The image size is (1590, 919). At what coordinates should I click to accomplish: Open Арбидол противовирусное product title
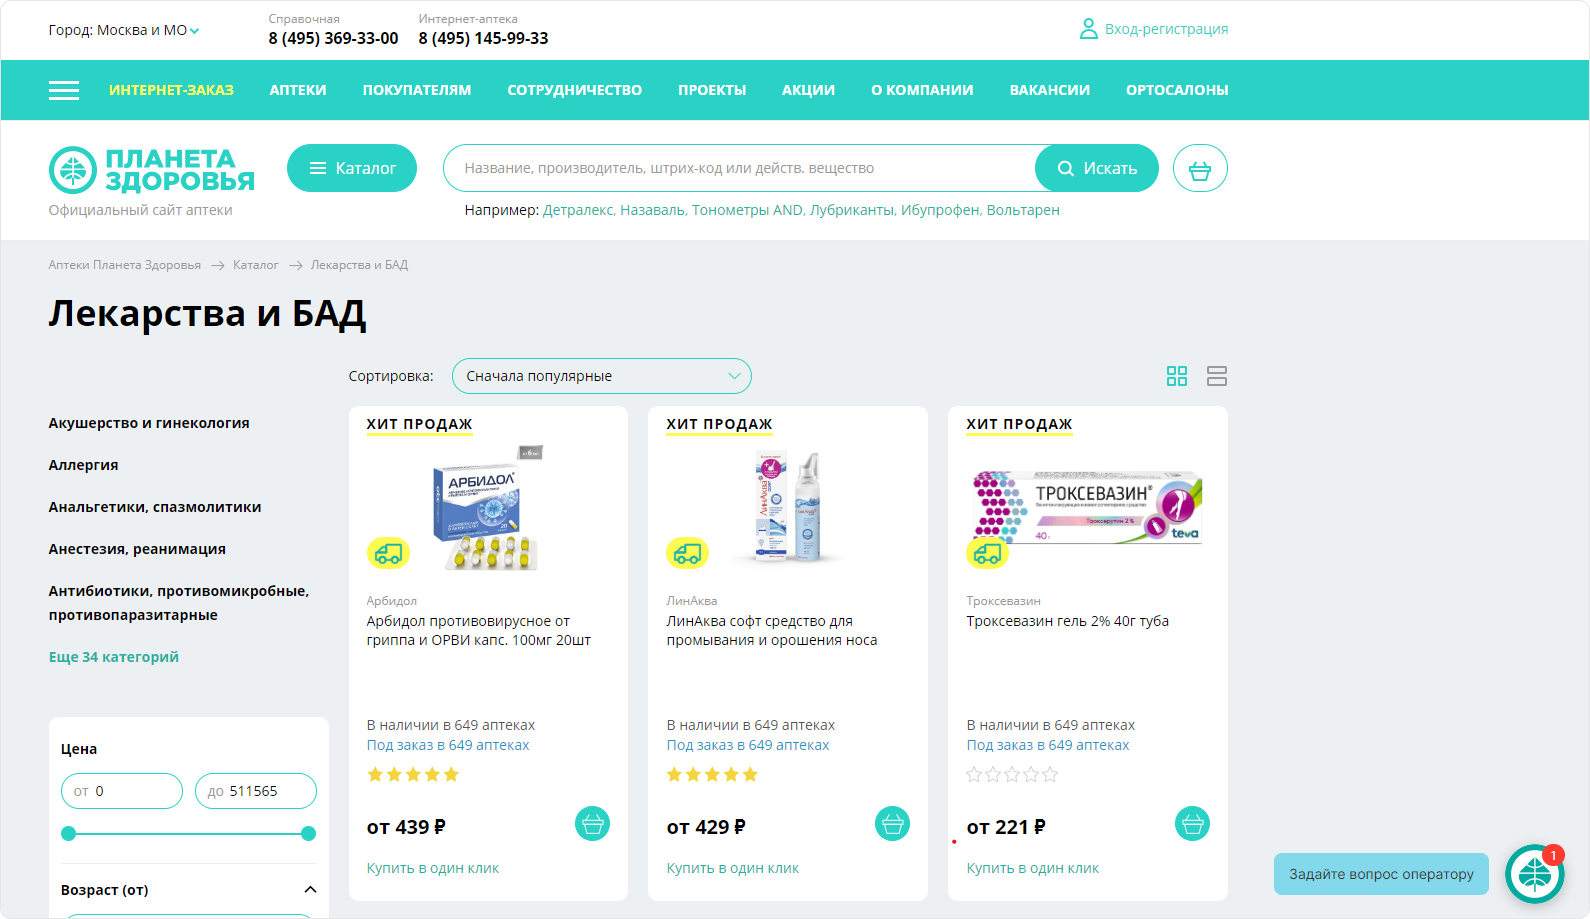click(x=479, y=631)
